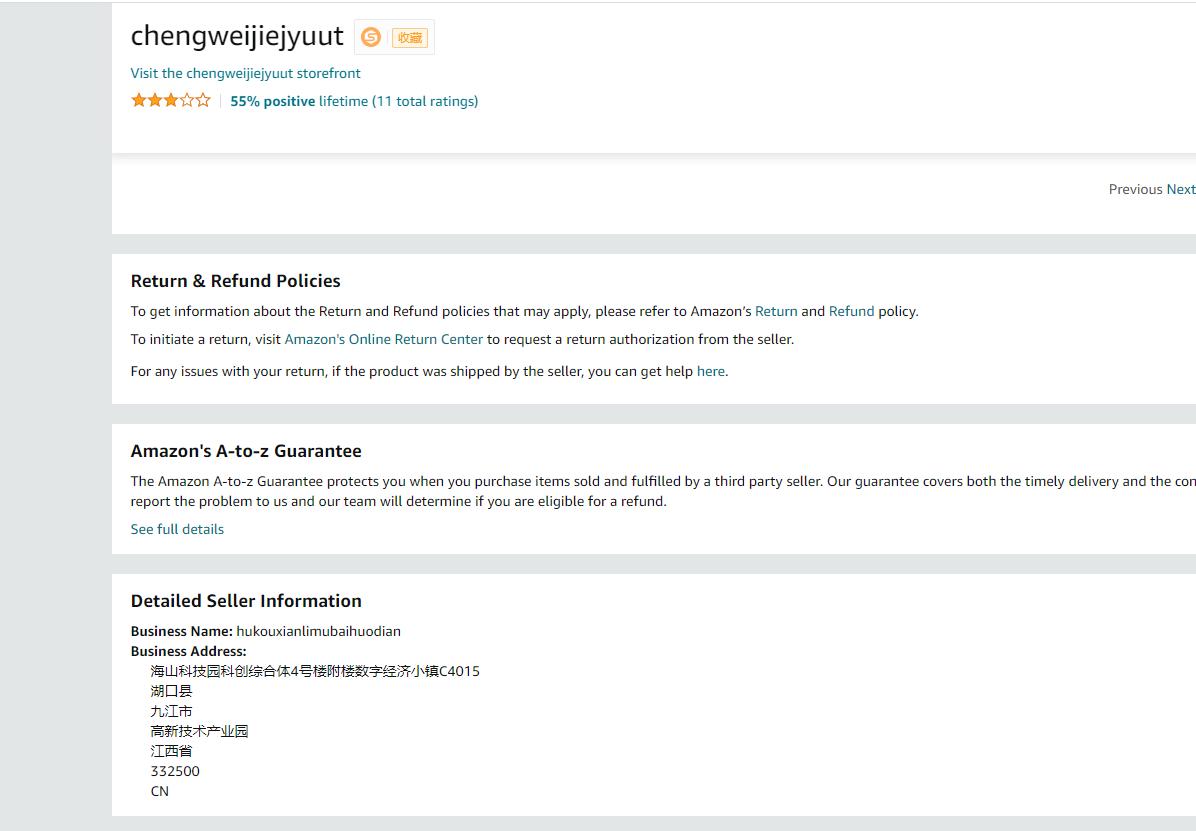1196x831 pixels.
Task: Open the 55% positive lifetime ratings link
Action: (x=354, y=101)
